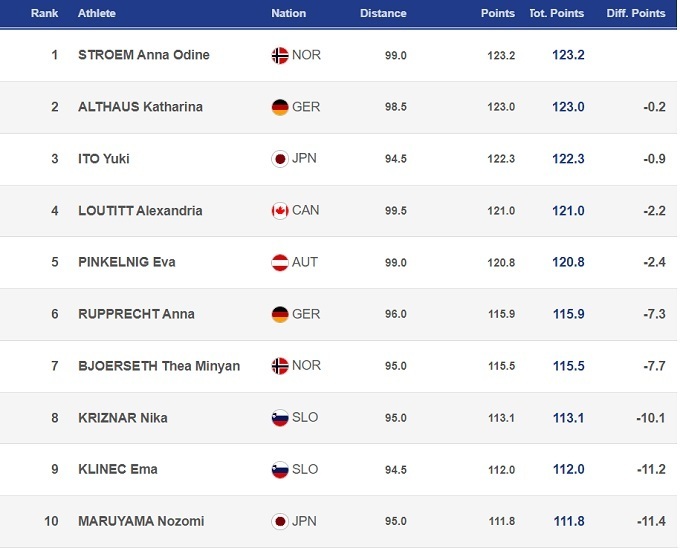The height and width of the screenshot is (548, 680).
Task: Select athlete name LOUTITT Alexandria
Action: 140,211
